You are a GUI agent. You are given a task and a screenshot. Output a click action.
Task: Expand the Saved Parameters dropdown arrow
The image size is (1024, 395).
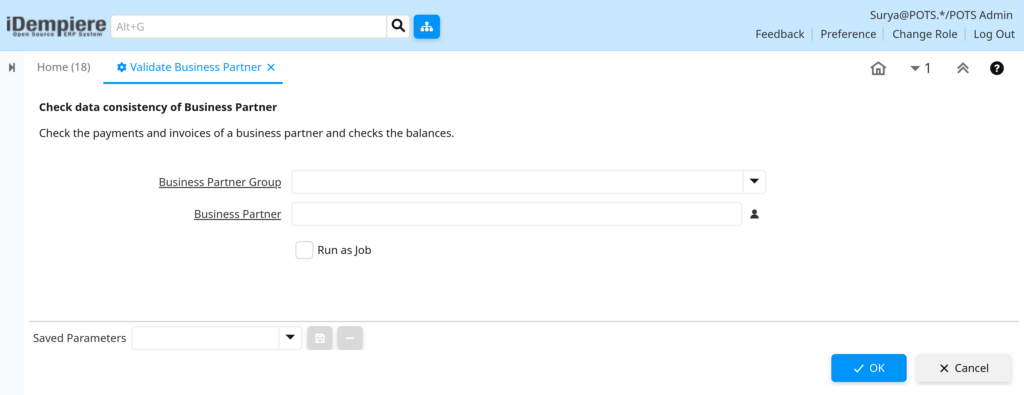(x=290, y=338)
